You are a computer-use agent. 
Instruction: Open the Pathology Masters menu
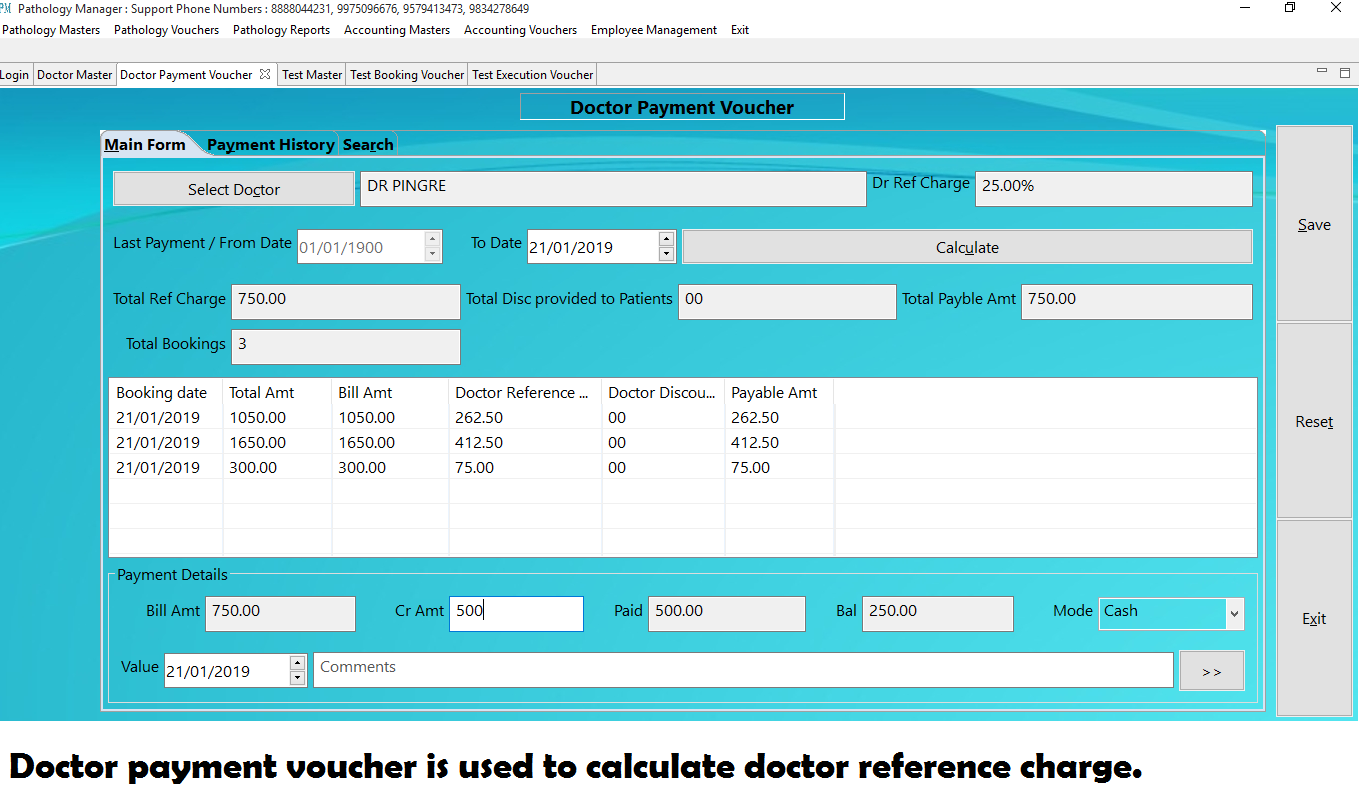pyautogui.click(x=51, y=30)
